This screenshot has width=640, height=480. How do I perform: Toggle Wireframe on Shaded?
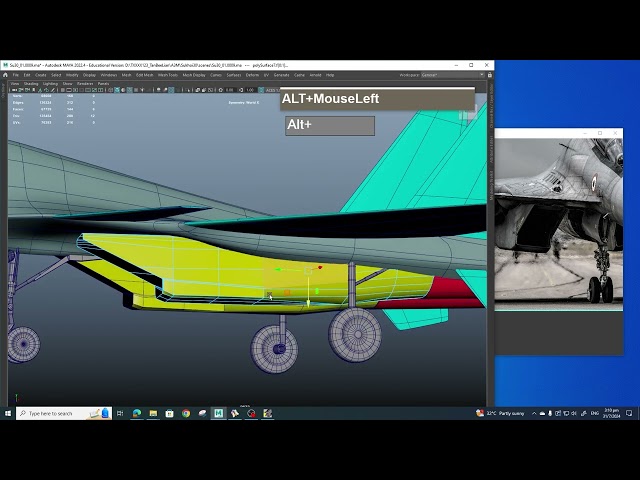click(x=130, y=90)
